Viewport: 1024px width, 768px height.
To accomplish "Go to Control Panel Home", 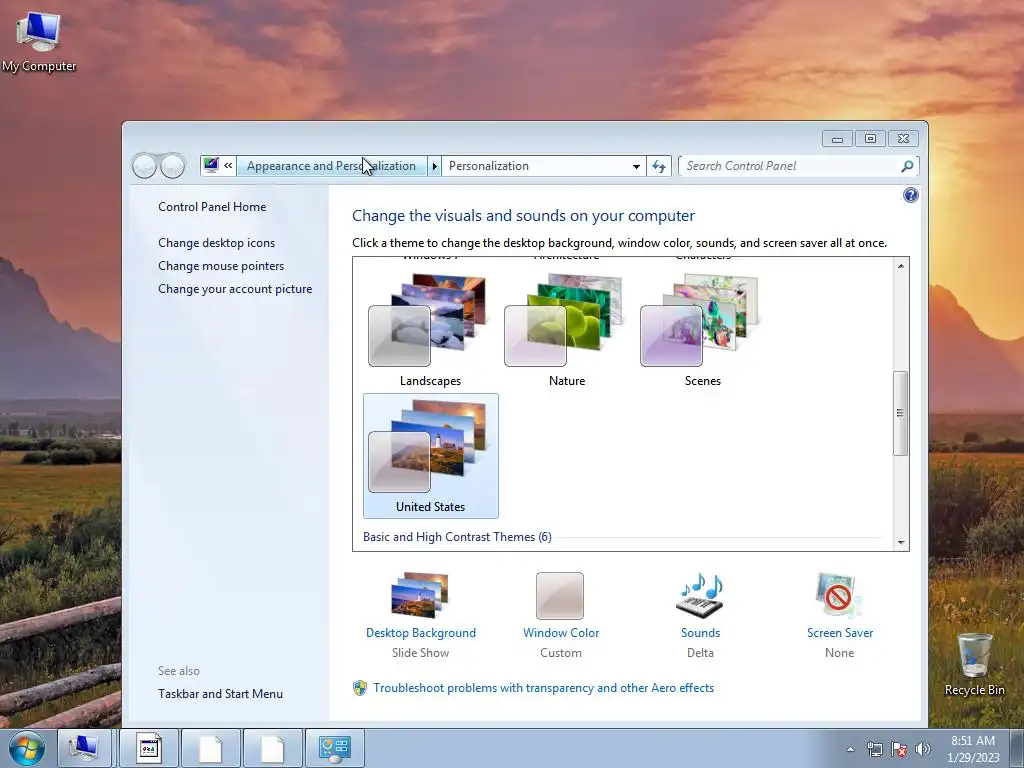I will point(212,207).
